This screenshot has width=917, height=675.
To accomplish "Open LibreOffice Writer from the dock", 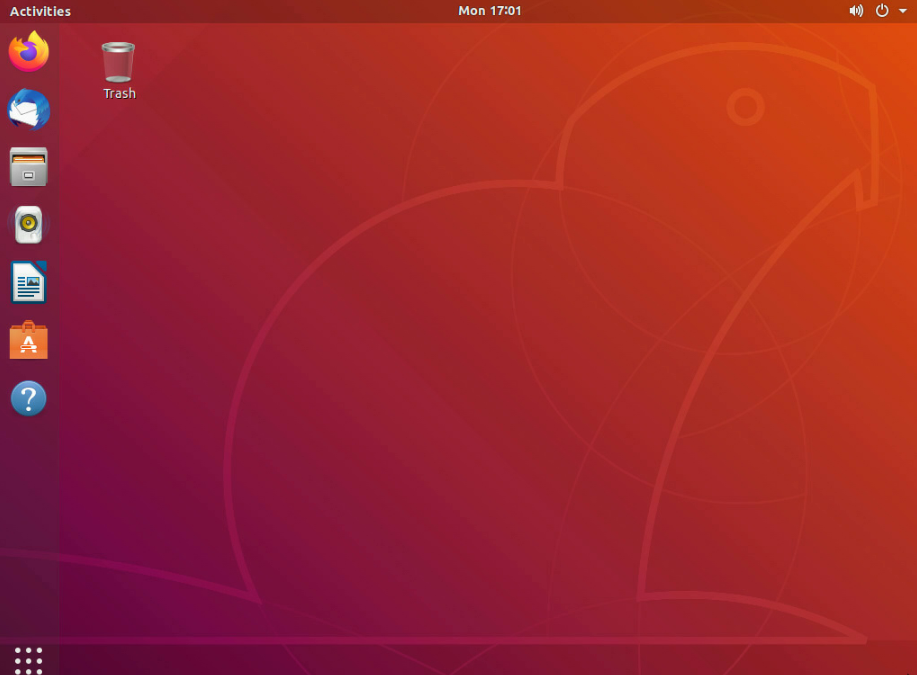I will pos(29,283).
